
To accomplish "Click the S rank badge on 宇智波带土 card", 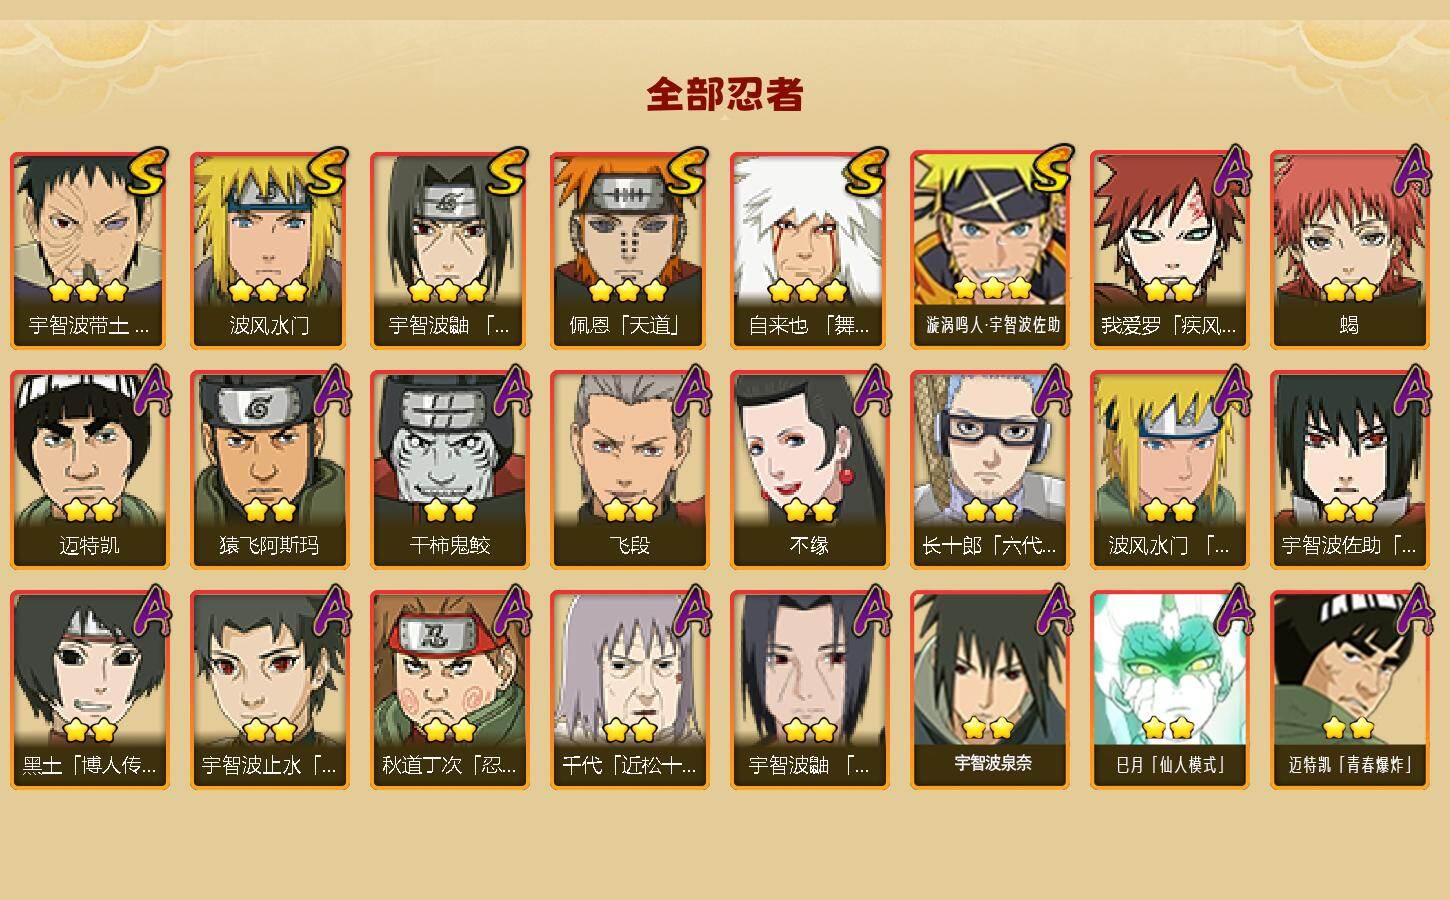I will coord(148,172).
